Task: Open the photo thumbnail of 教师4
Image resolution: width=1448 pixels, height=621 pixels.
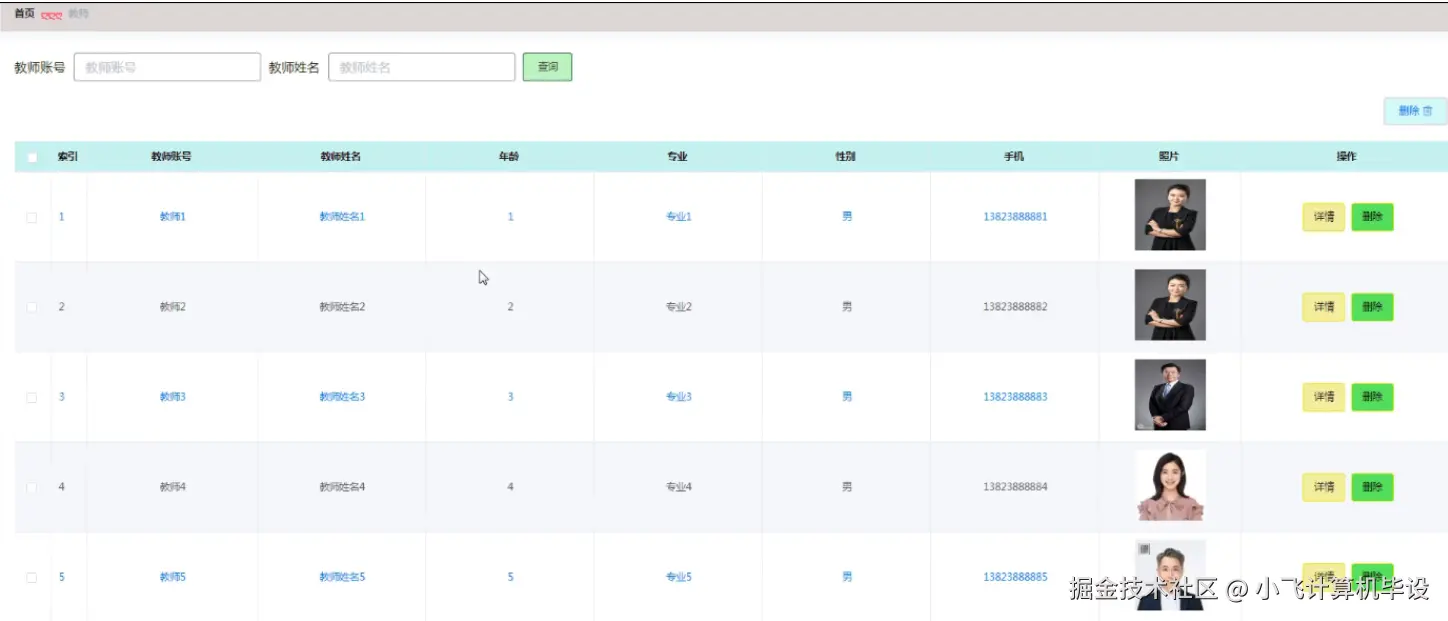Action: (1170, 485)
